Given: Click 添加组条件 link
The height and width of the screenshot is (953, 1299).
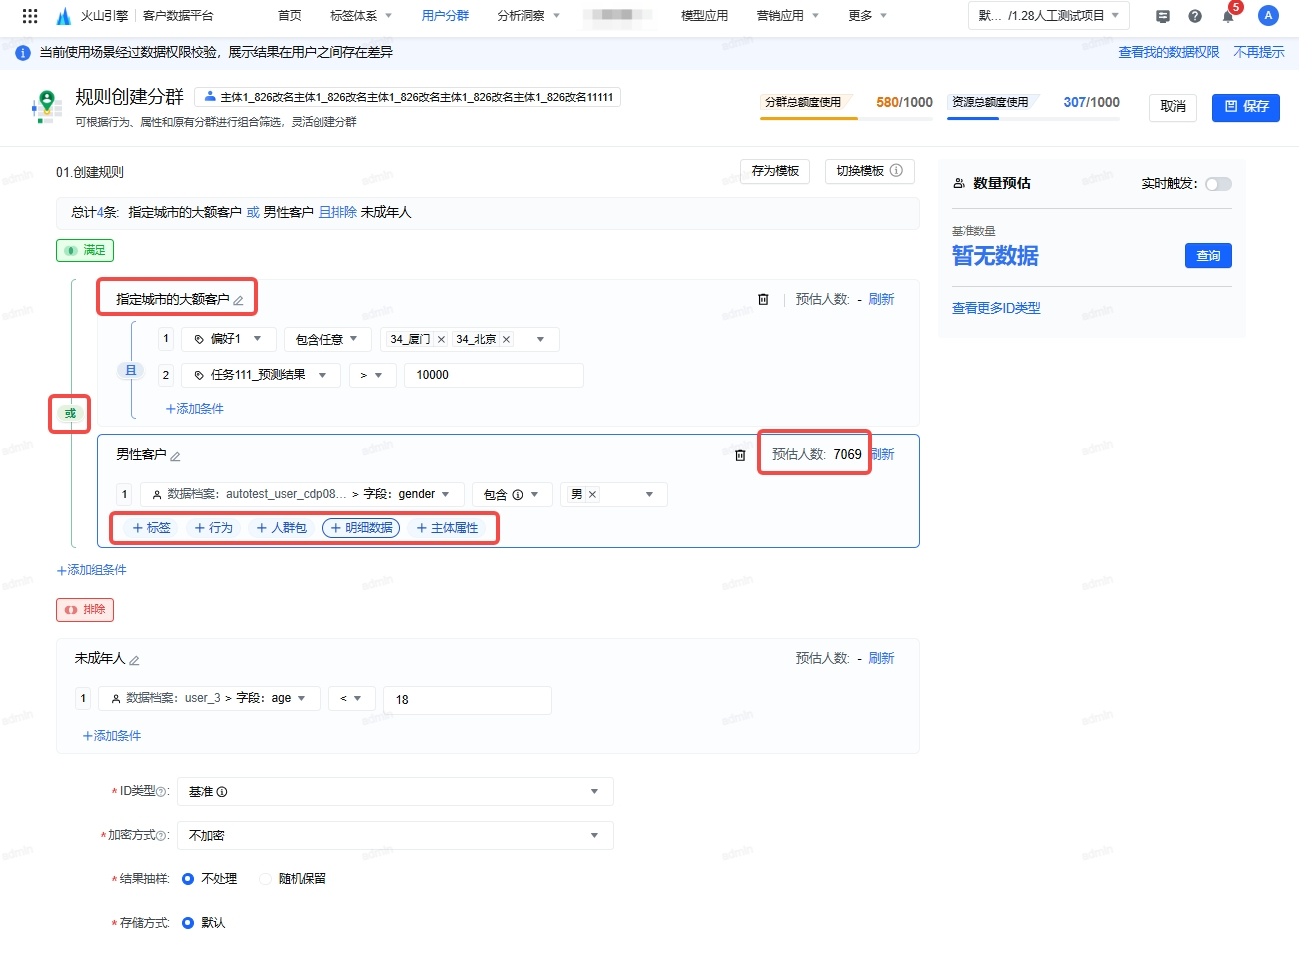Looking at the screenshot, I should (92, 570).
